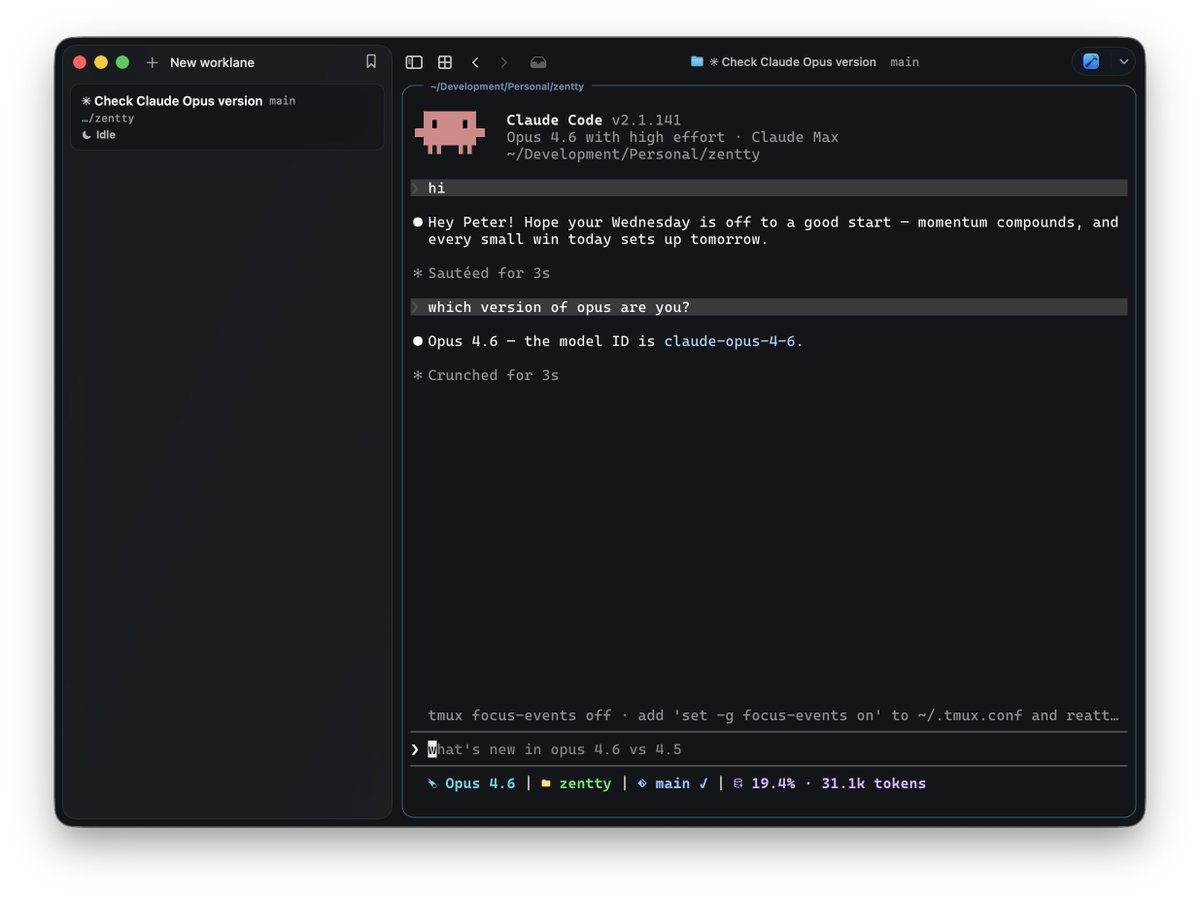The height and width of the screenshot is (899, 1200).
Task: Go forward with the right chevron
Action: [504, 62]
